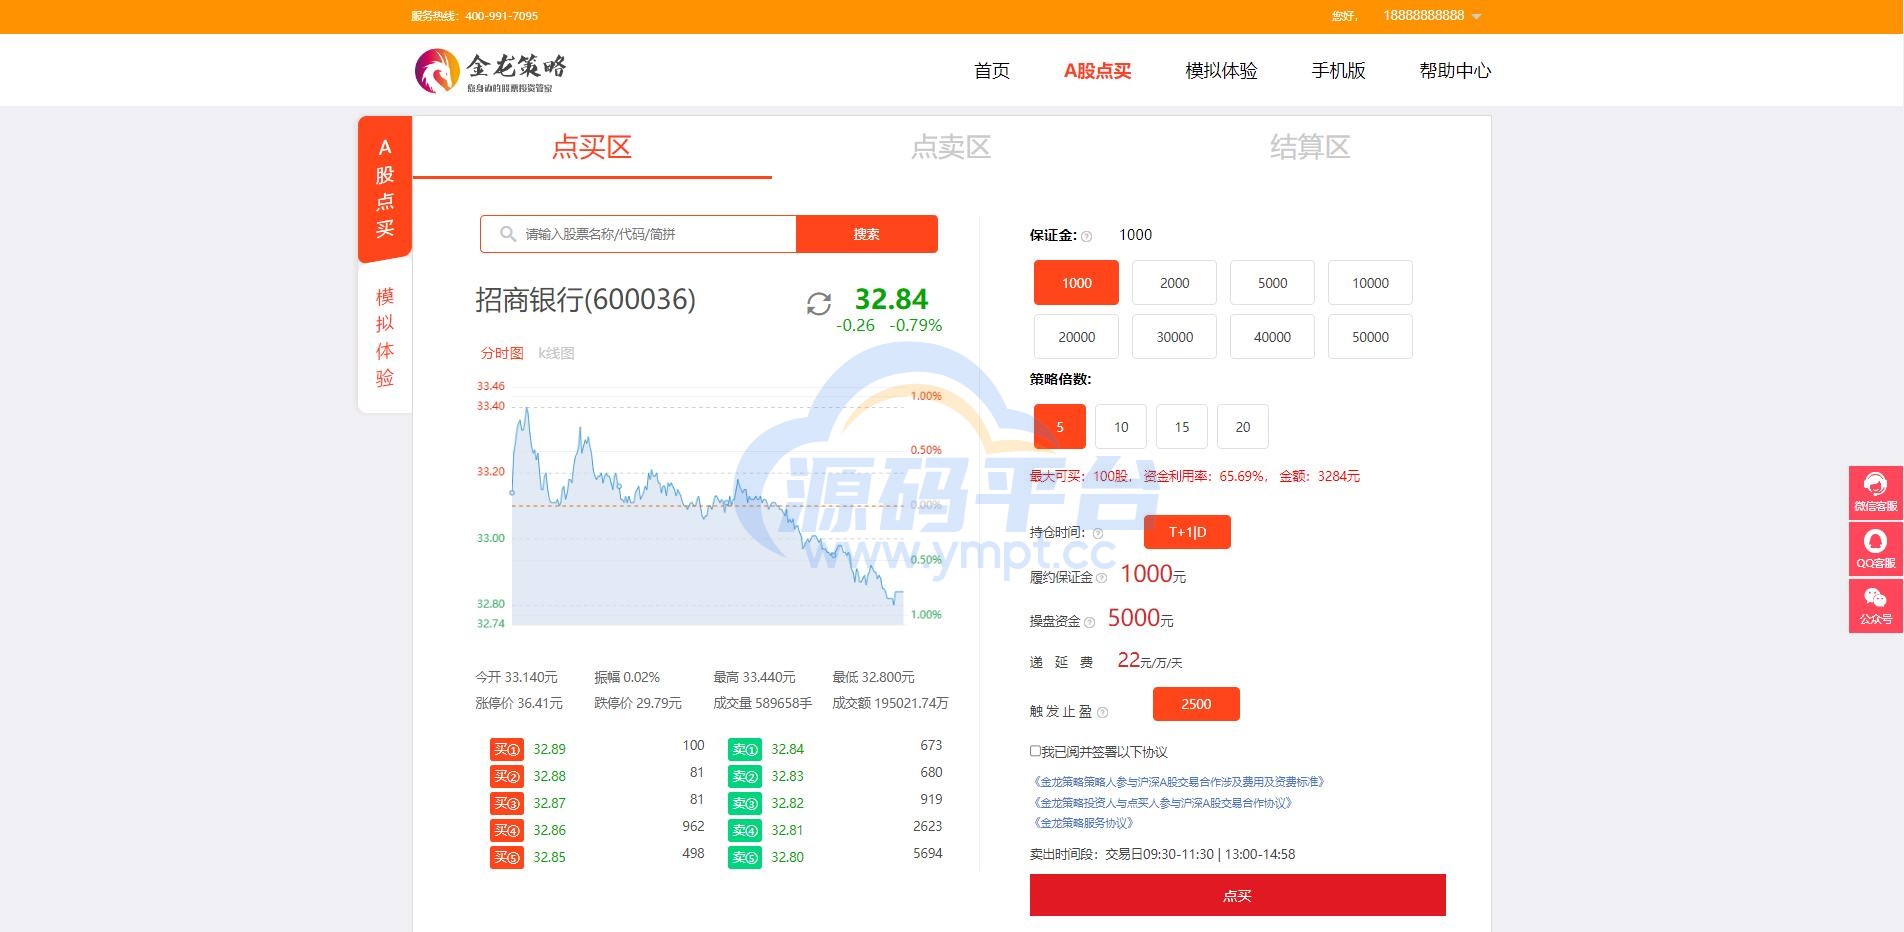The image size is (1904, 932).
Task: Select 20000 margin option
Action: [x=1076, y=337]
